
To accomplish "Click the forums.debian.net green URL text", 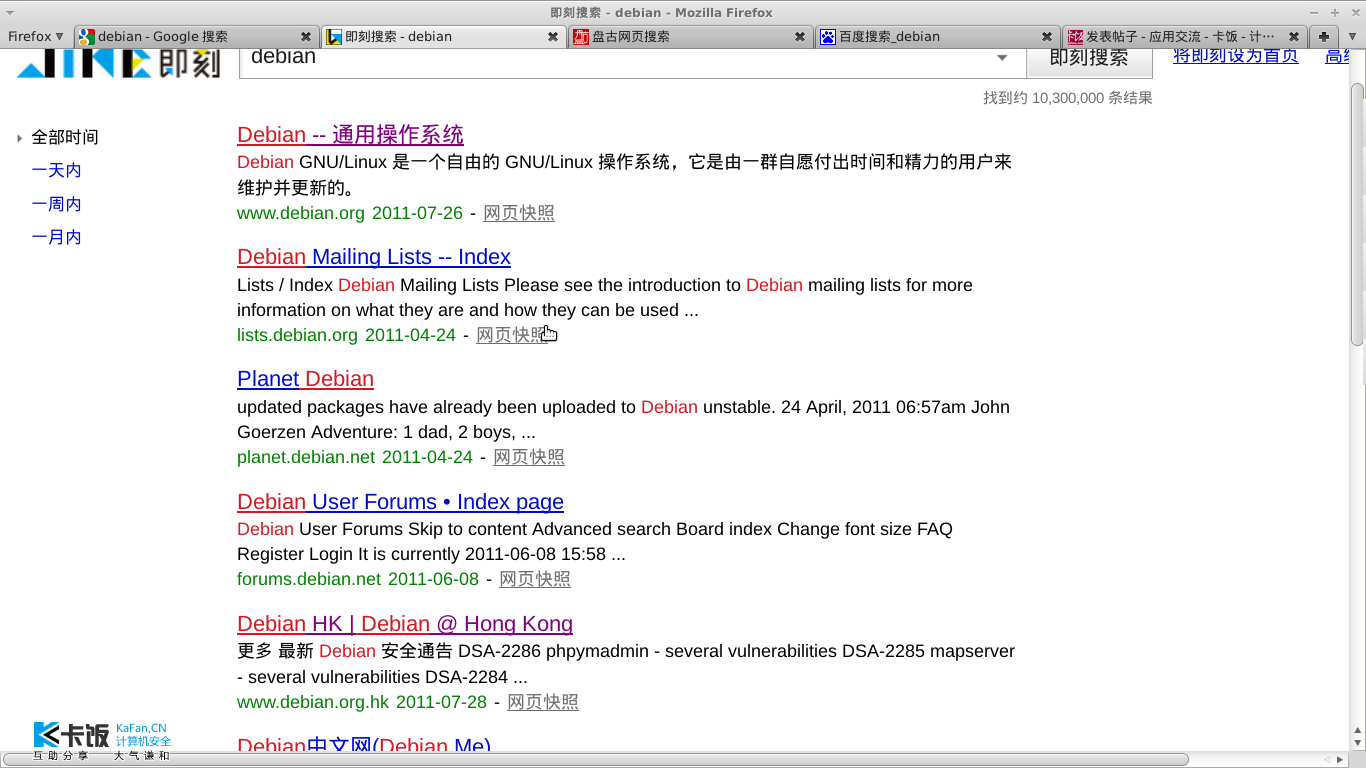I will [x=309, y=579].
